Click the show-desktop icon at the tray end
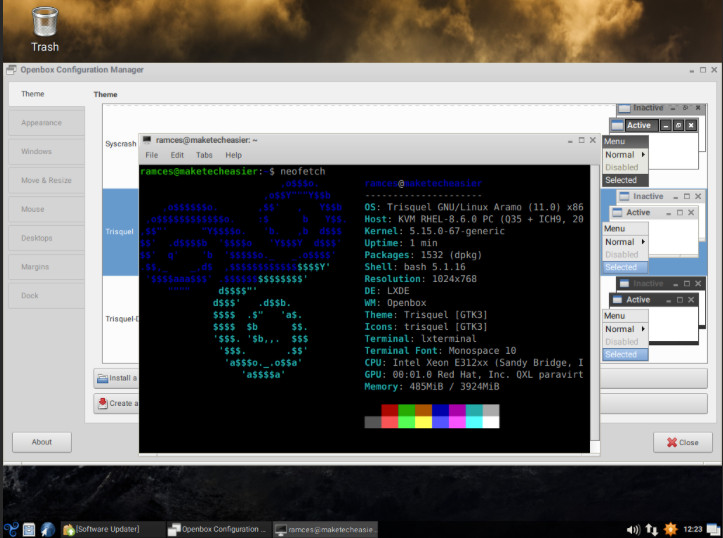 click(713, 529)
